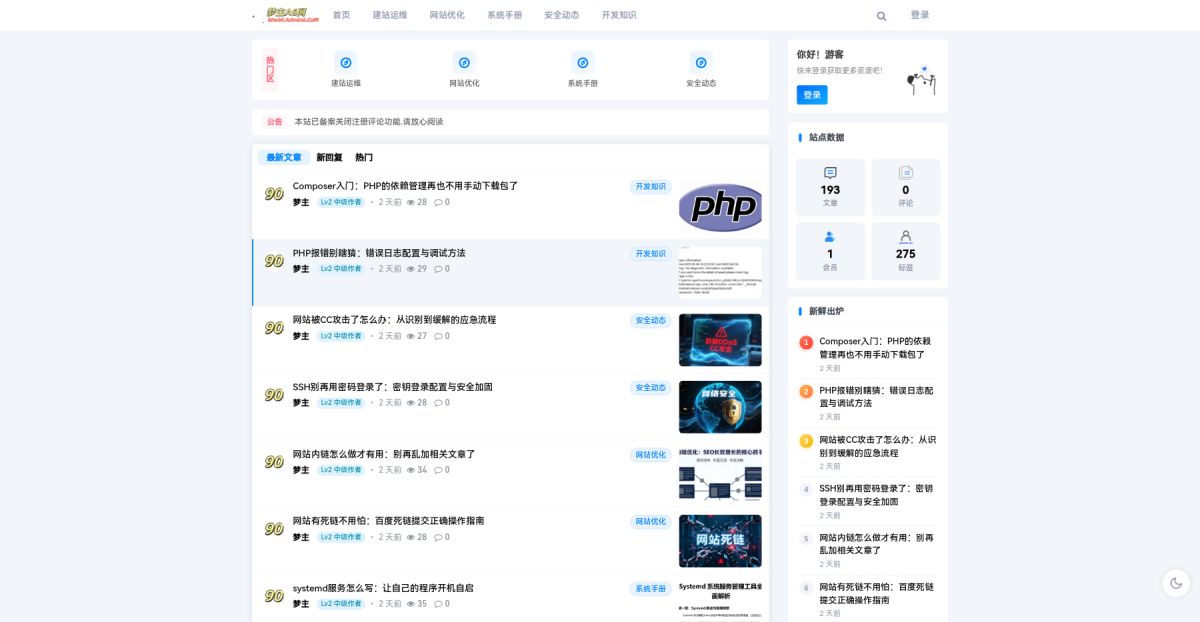Open article SSH别再用密码登录了 title
The image size is (1200, 622).
pyautogui.click(x=392, y=387)
